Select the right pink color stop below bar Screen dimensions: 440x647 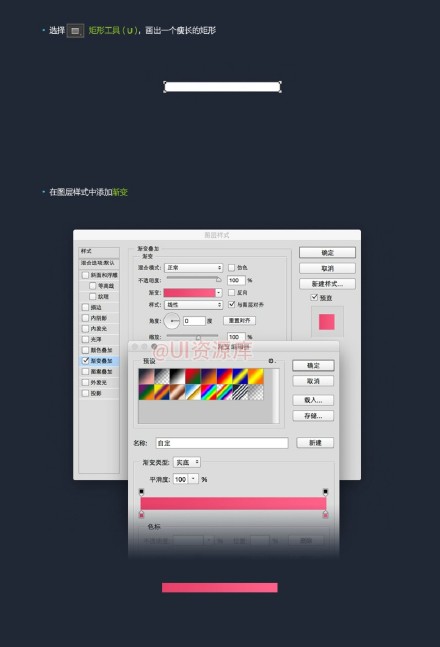(x=325, y=514)
